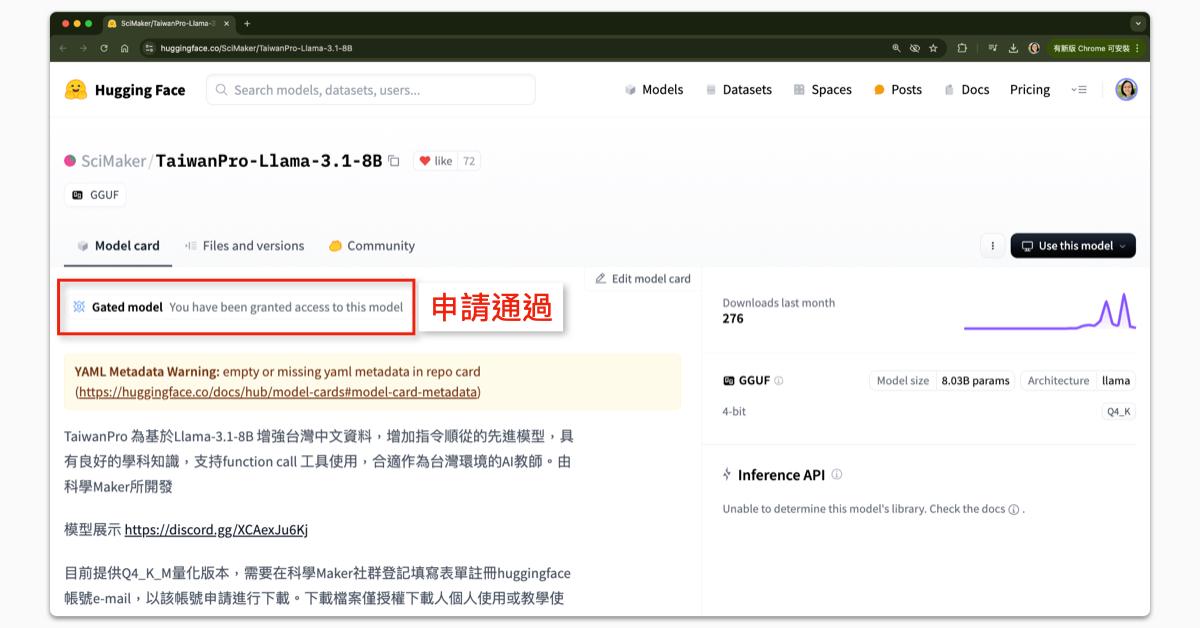Open Datasets in top navigation
Screen dimensions: 1200x628
pyautogui.click(x=739, y=90)
